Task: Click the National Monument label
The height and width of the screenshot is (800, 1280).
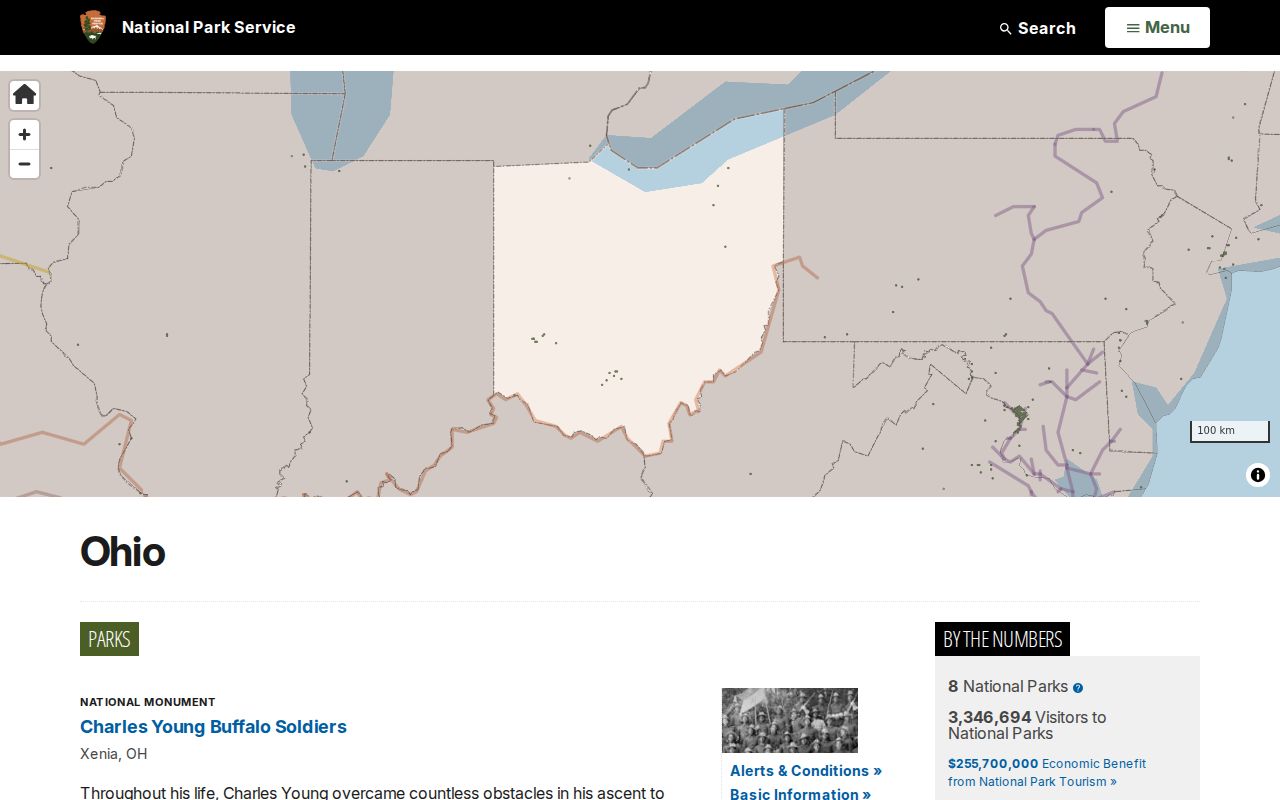Action: pos(148,702)
